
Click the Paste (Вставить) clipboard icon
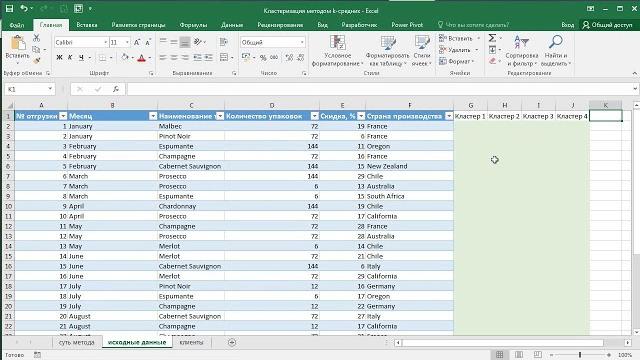click(18, 43)
